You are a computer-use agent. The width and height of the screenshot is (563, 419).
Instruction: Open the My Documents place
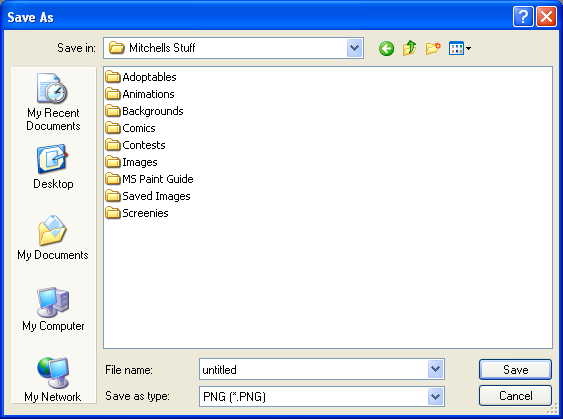tap(53, 238)
